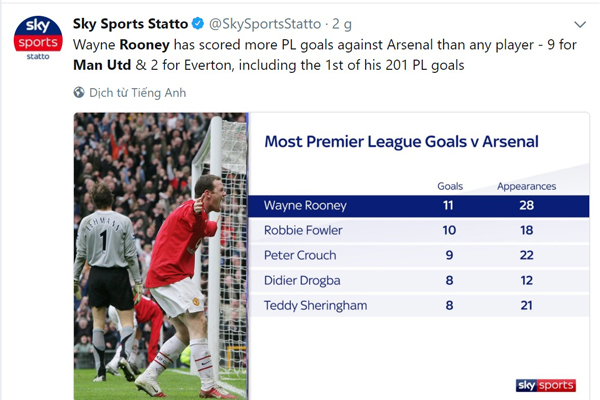Screen dimensions: 600x400
Task: Open the tweet options chevron menu
Action: click(580, 24)
